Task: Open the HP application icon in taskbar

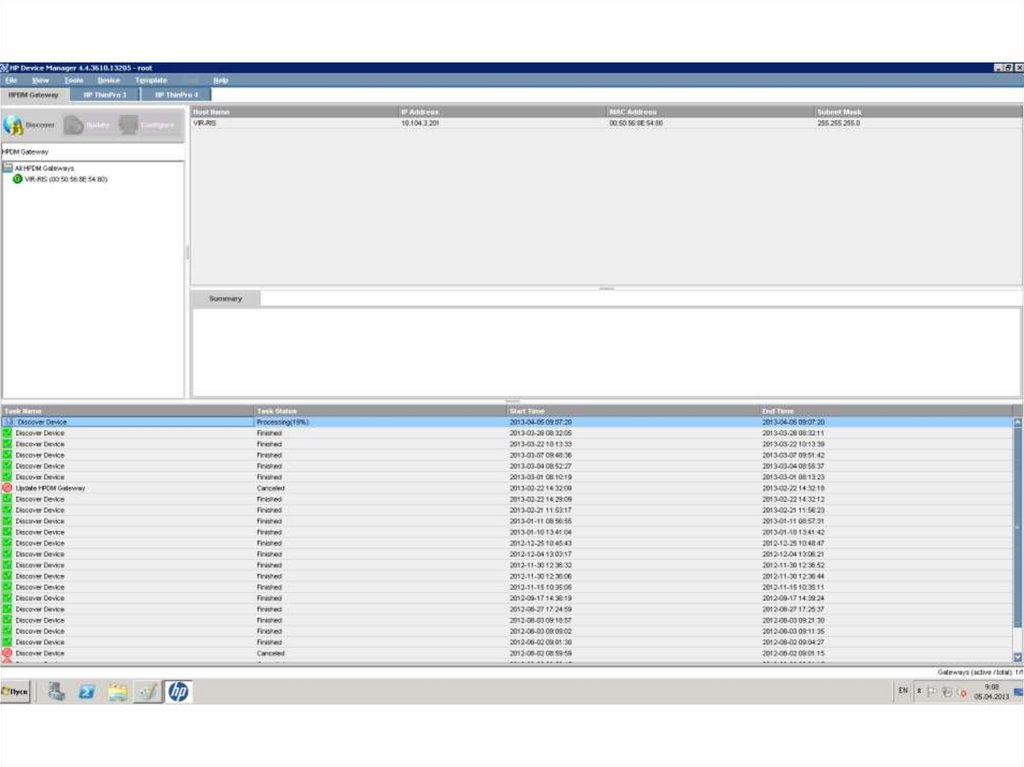Action: 178,691
